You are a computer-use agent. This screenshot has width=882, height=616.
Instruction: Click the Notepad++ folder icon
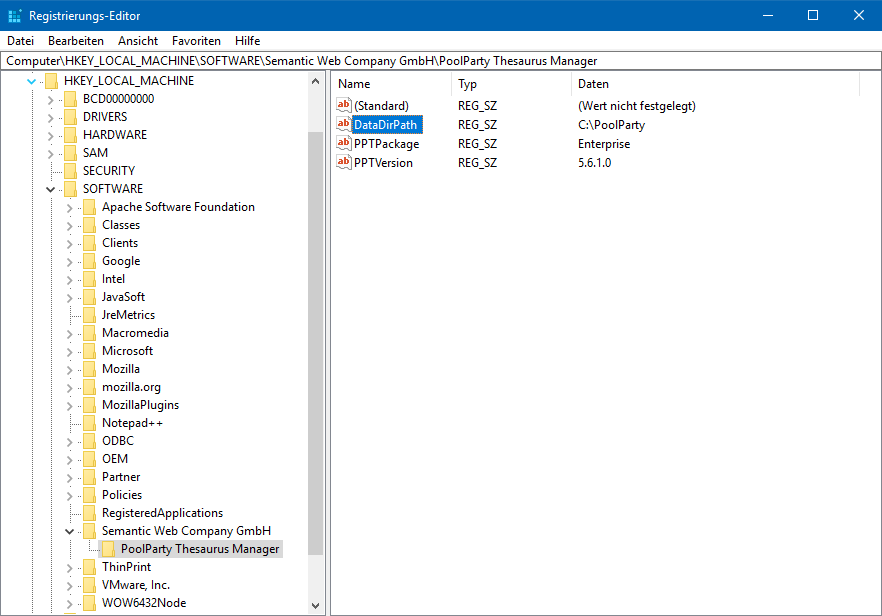[x=89, y=423]
